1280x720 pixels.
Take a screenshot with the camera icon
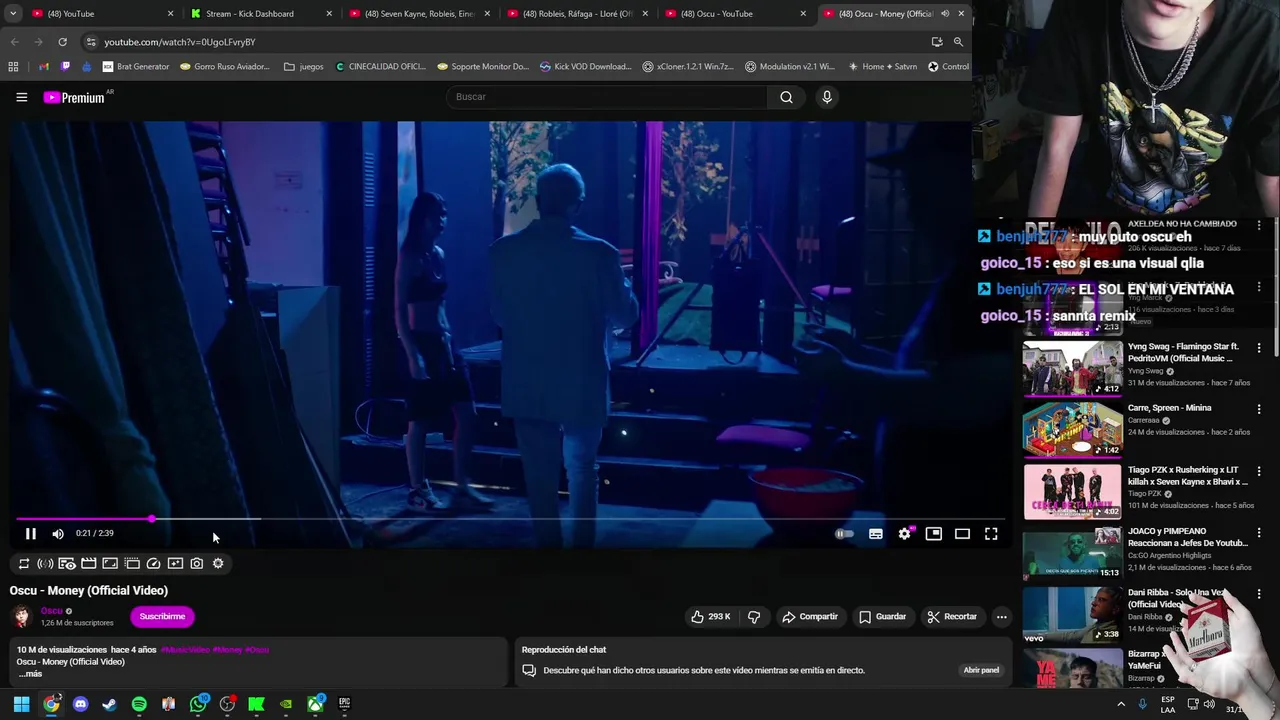pos(197,564)
